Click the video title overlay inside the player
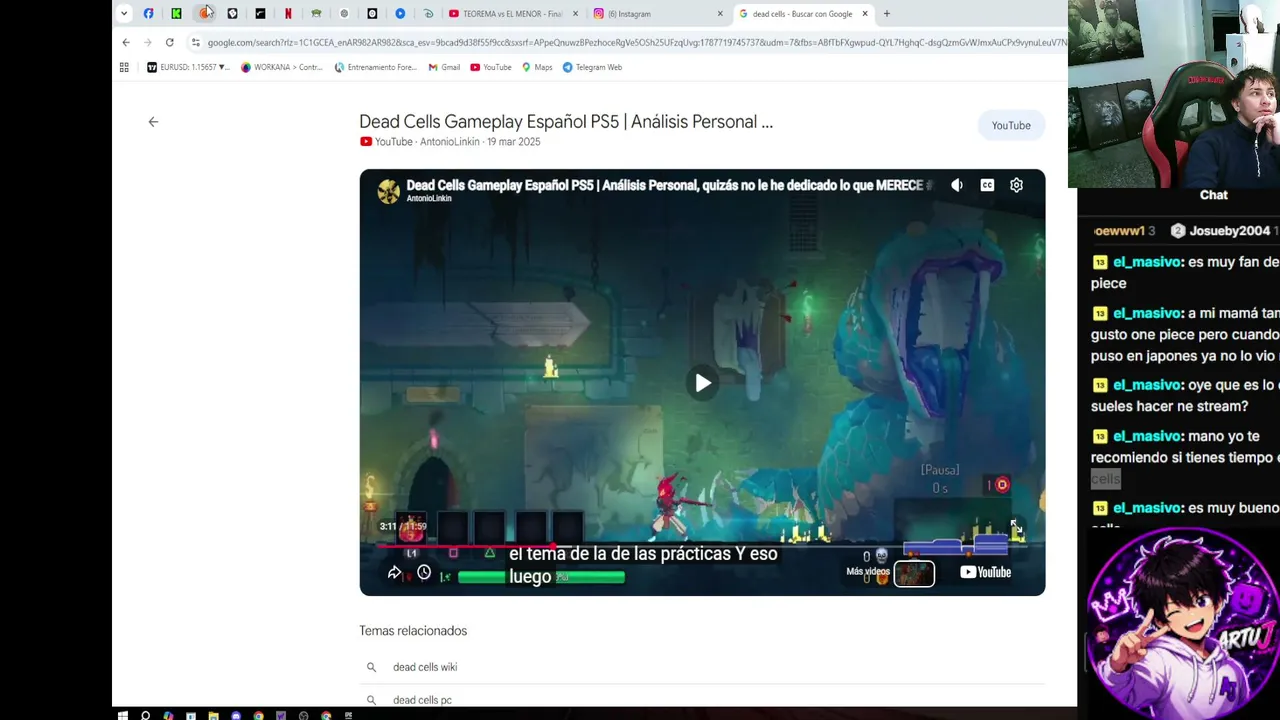This screenshot has width=1280, height=720. tap(668, 185)
